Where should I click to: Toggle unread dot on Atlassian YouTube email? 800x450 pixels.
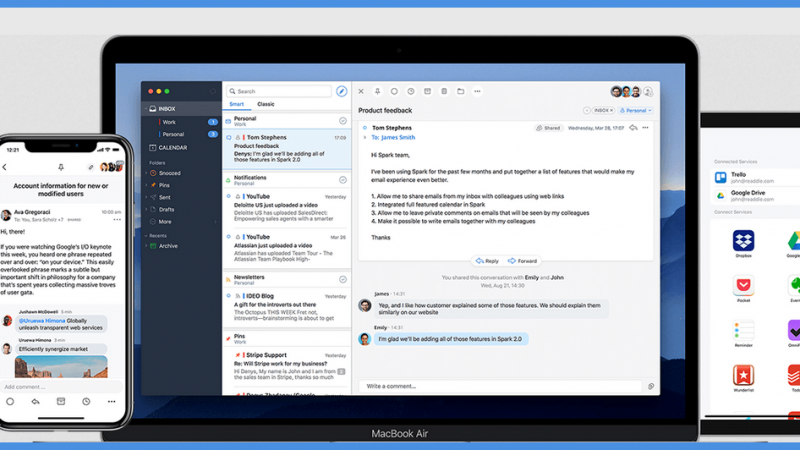coord(229,237)
